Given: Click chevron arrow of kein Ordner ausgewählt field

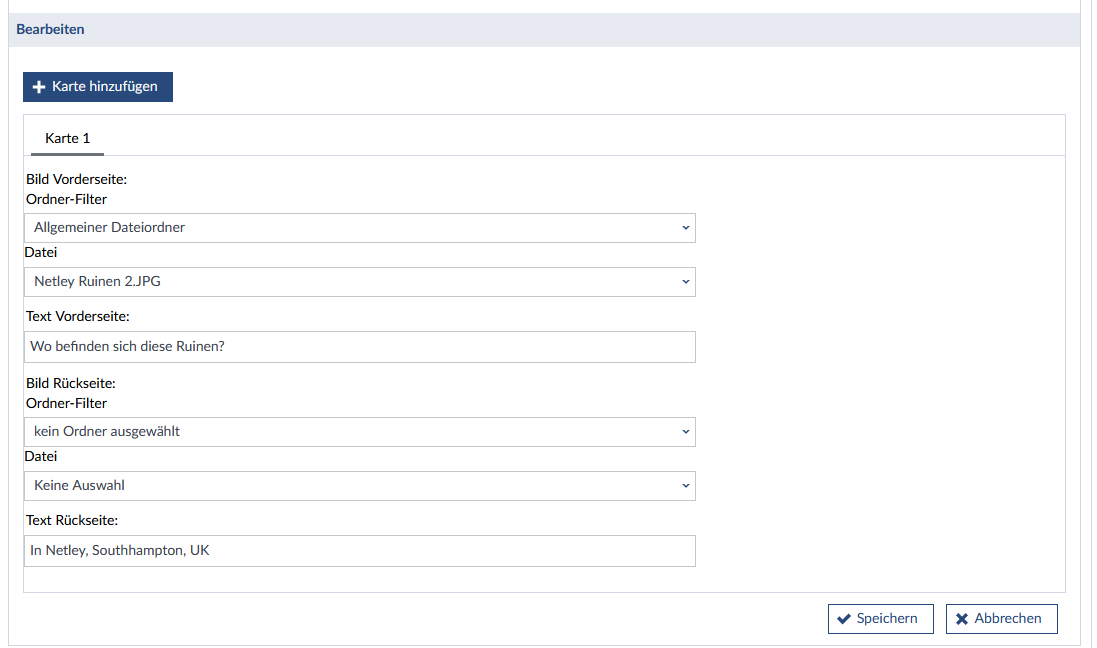Looking at the screenshot, I should pos(685,432).
